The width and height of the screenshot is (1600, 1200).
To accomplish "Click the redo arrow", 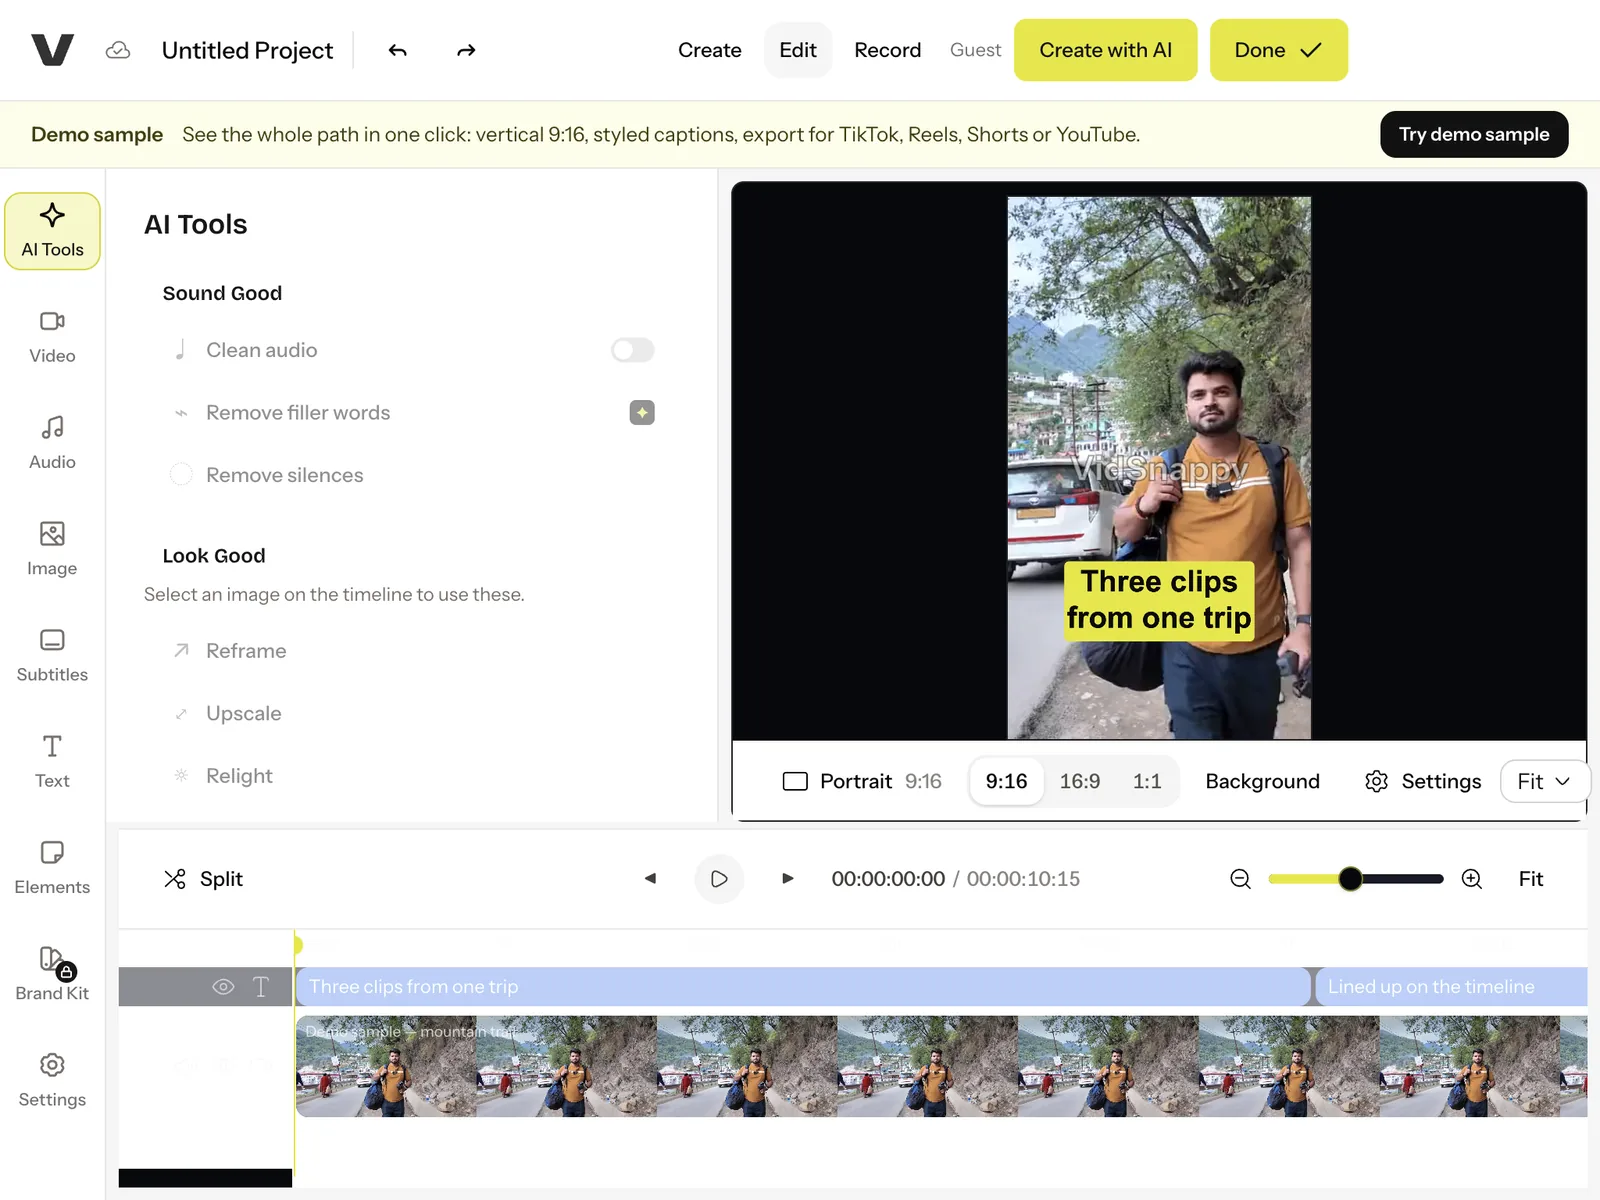I will coord(466,50).
